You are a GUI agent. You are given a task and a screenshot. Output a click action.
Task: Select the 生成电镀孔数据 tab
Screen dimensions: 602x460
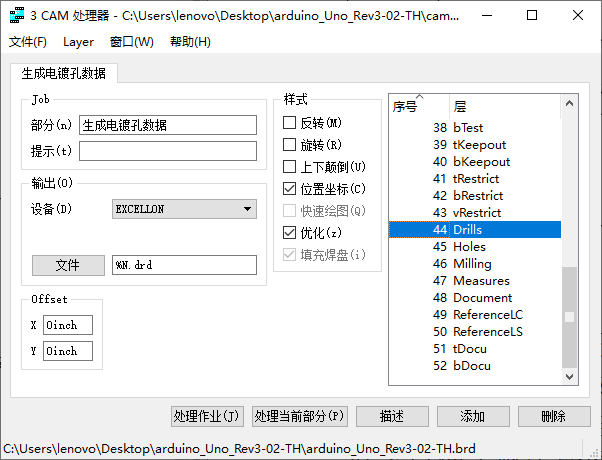click(63, 74)
